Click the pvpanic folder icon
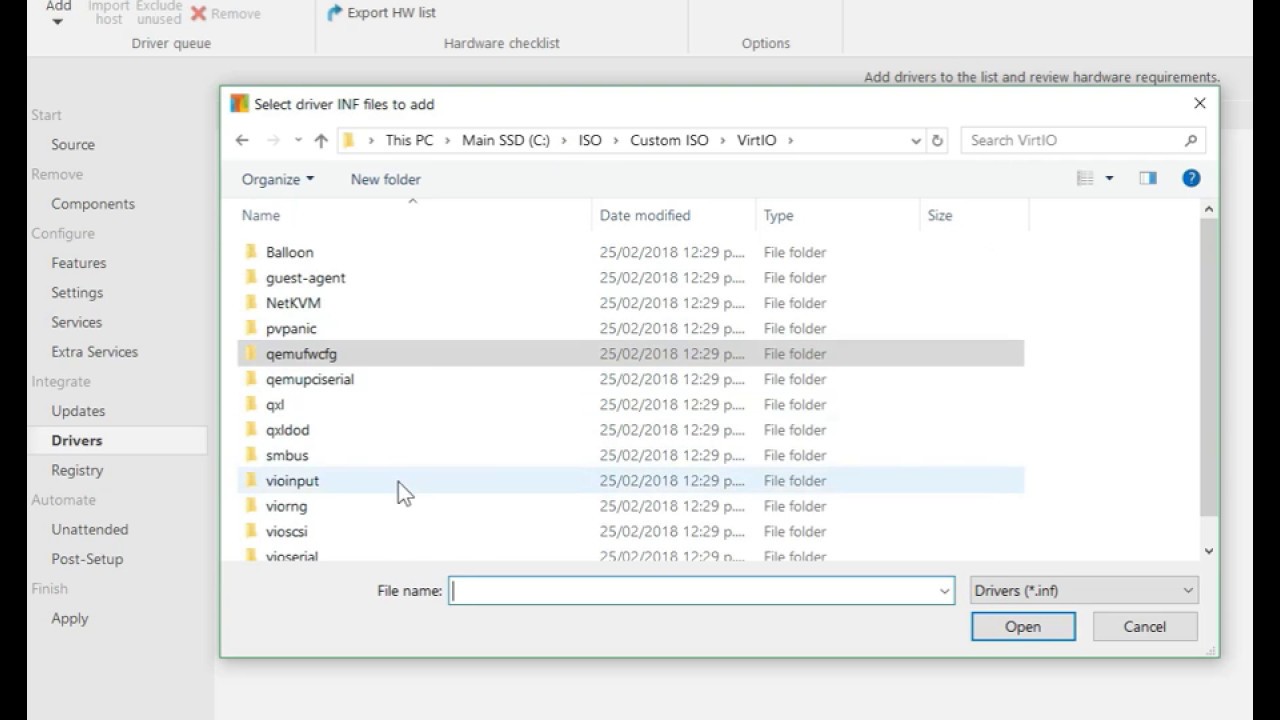The height and width of the screenshot is (720, 1280). 252,328
